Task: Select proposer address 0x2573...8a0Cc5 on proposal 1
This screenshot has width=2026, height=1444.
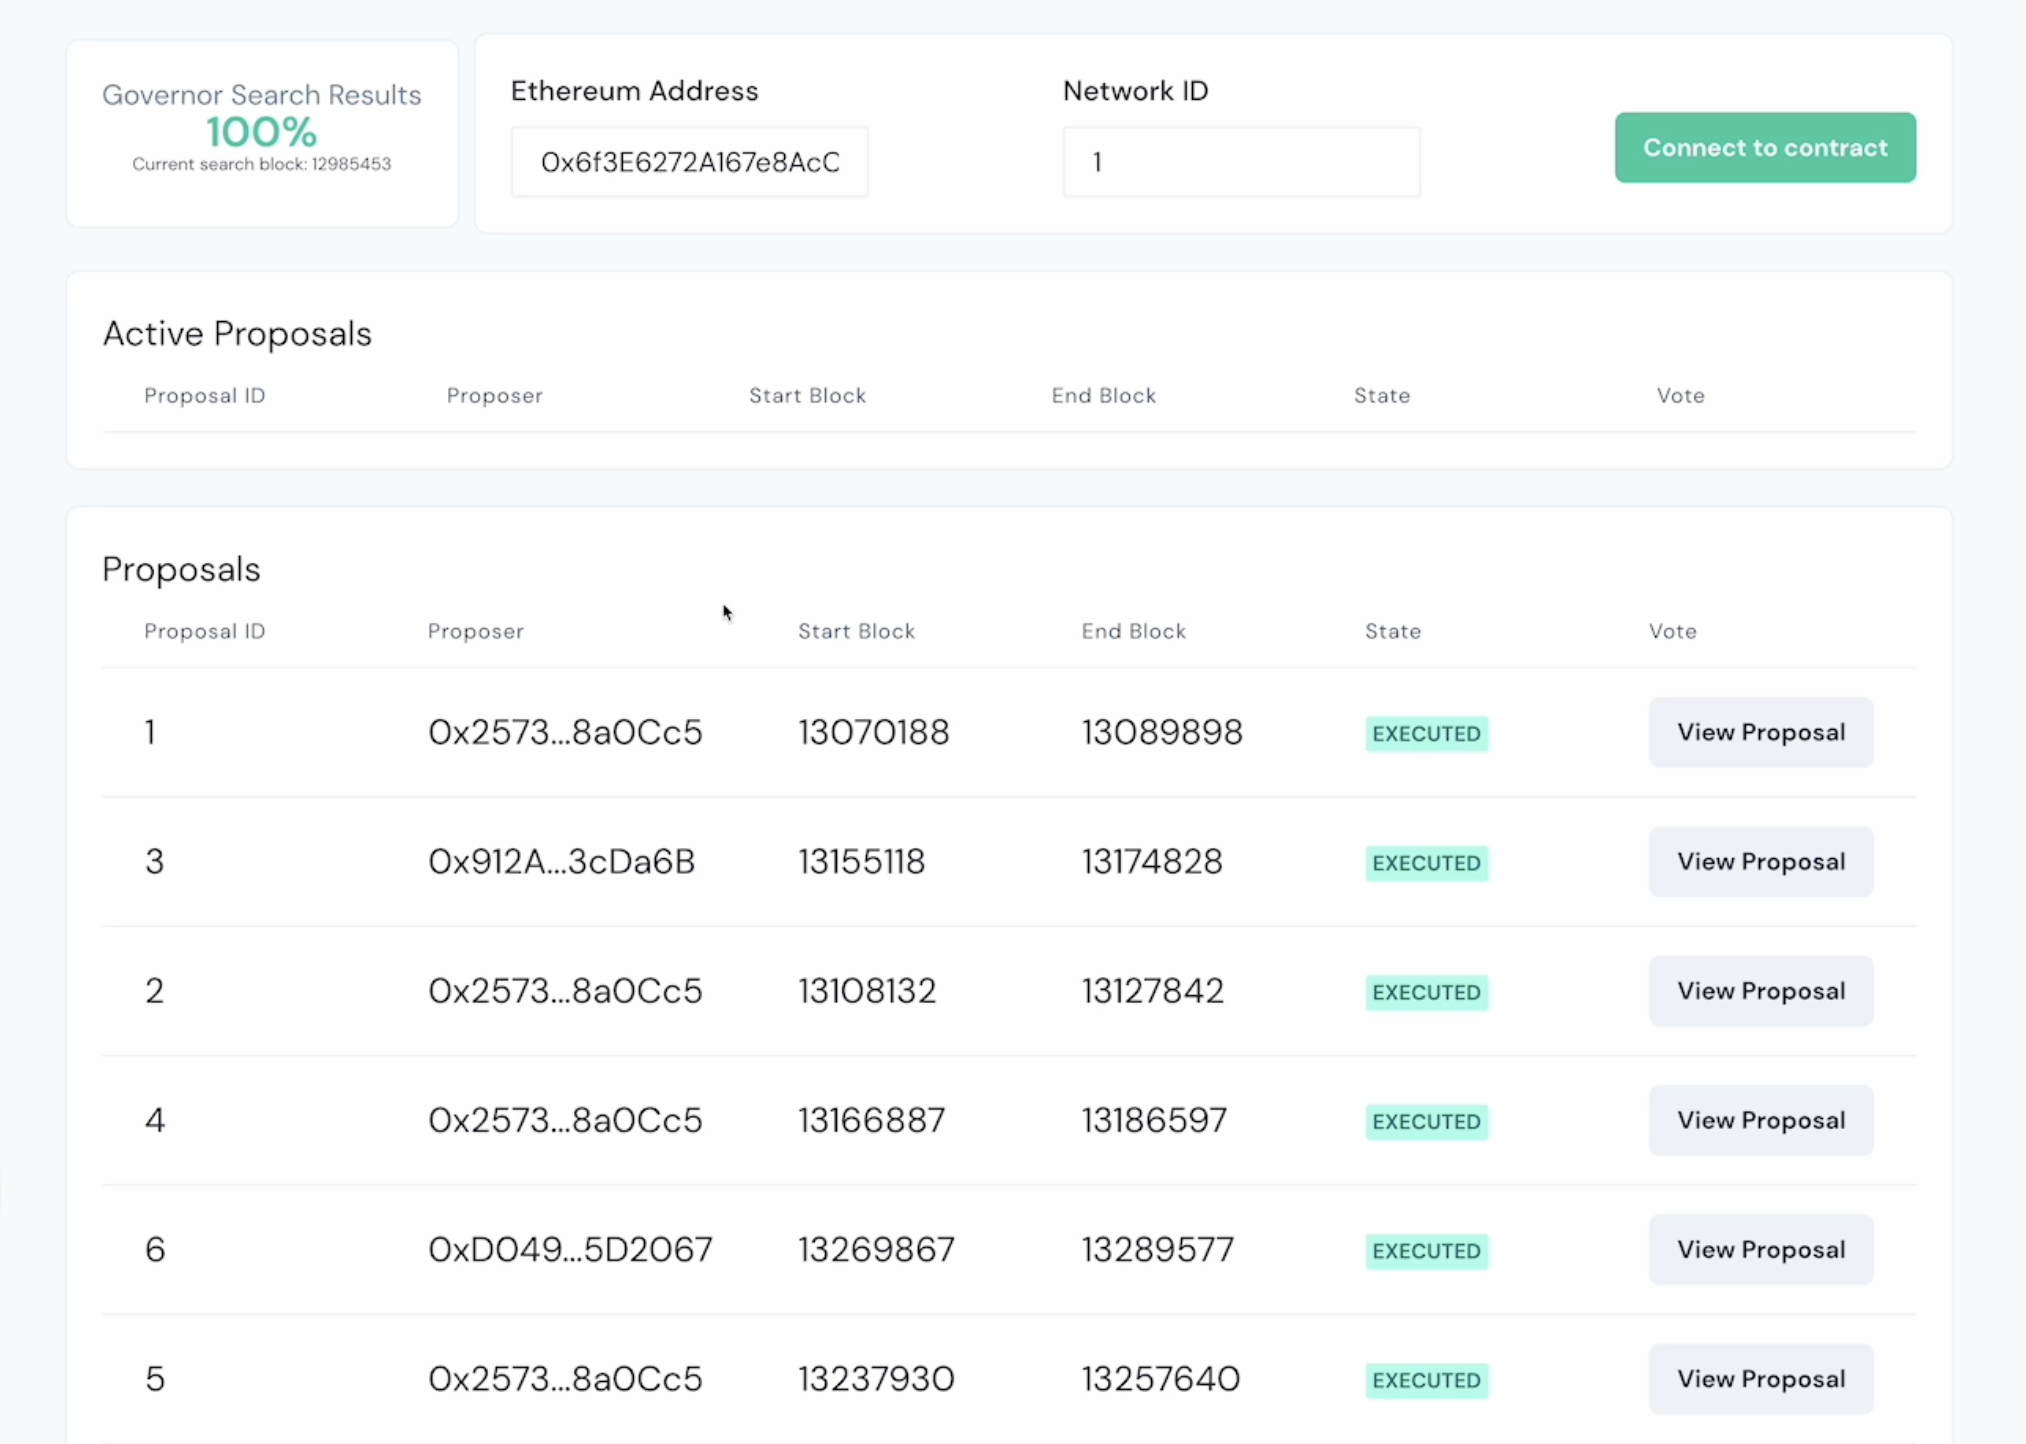Action: coord(565,731)
